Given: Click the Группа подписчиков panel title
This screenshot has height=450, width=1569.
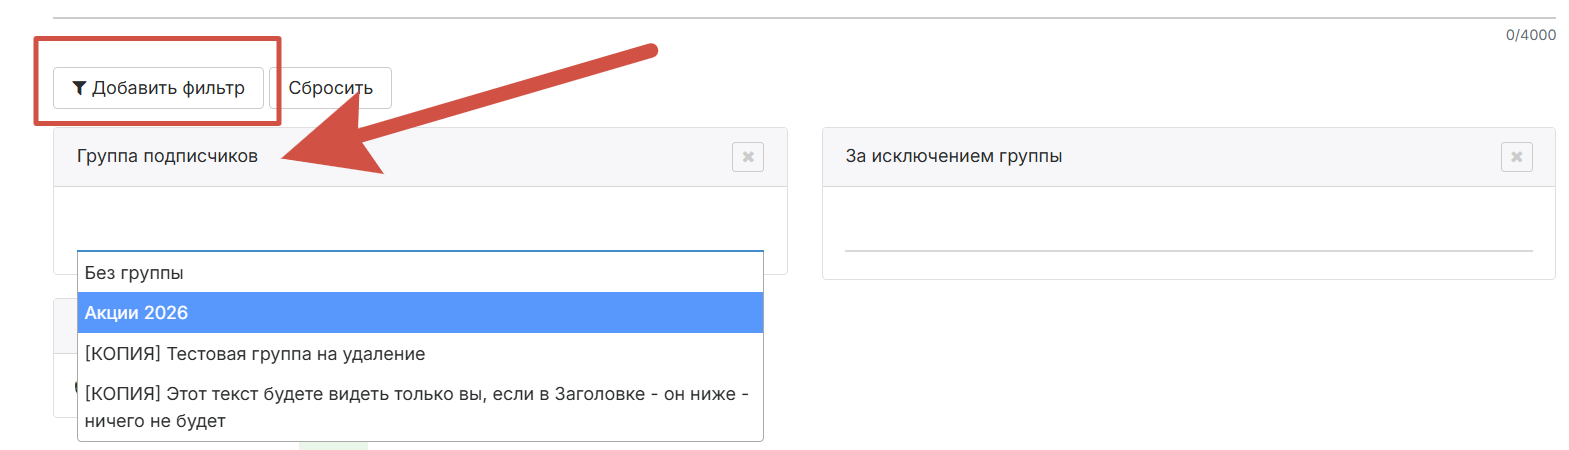Looking at the screenshot, I should pos(167,156).
